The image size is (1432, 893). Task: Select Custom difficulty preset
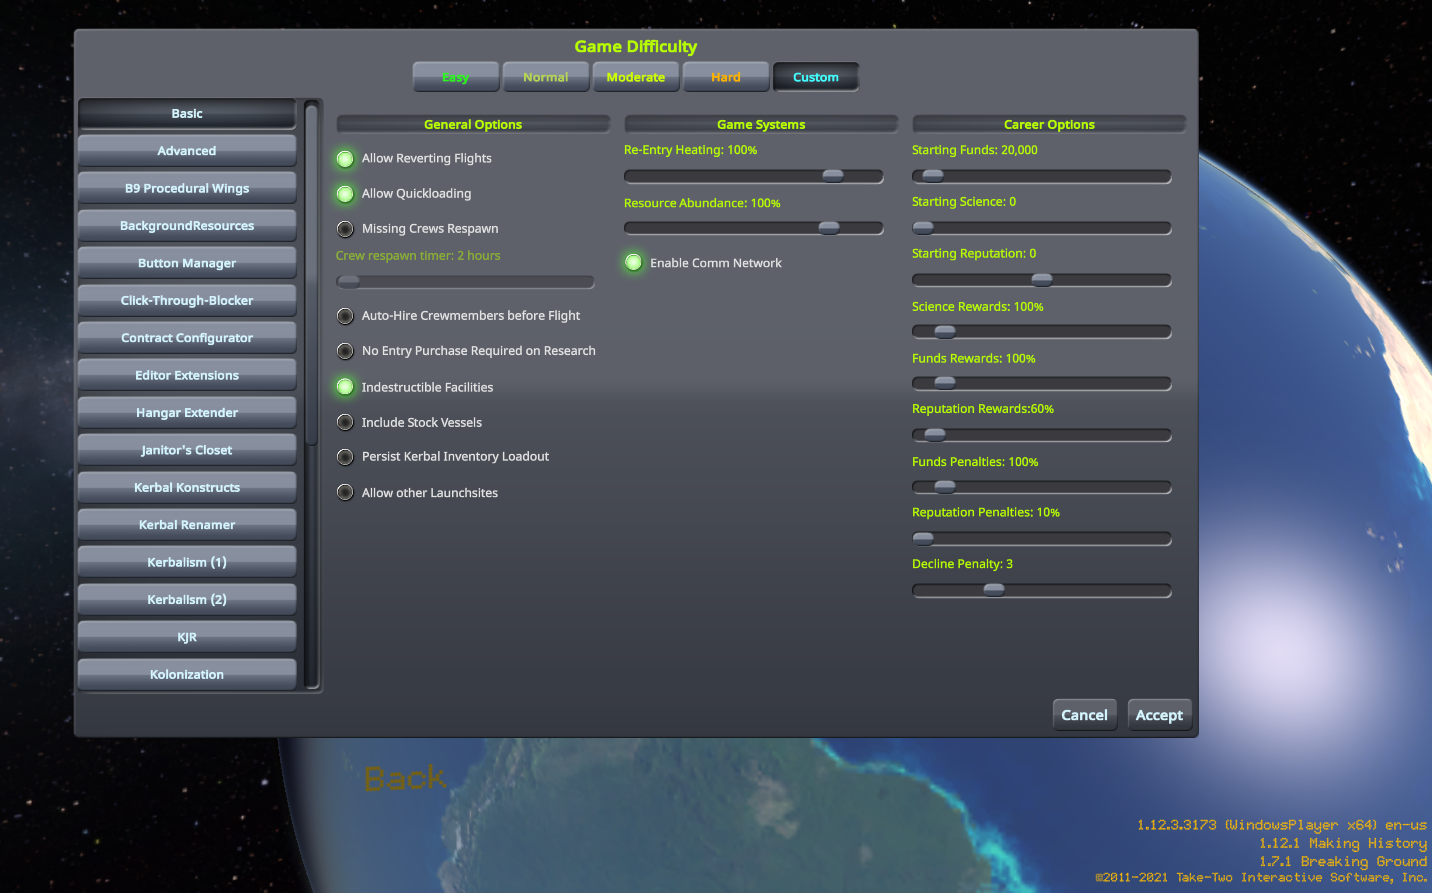(816, 77)
